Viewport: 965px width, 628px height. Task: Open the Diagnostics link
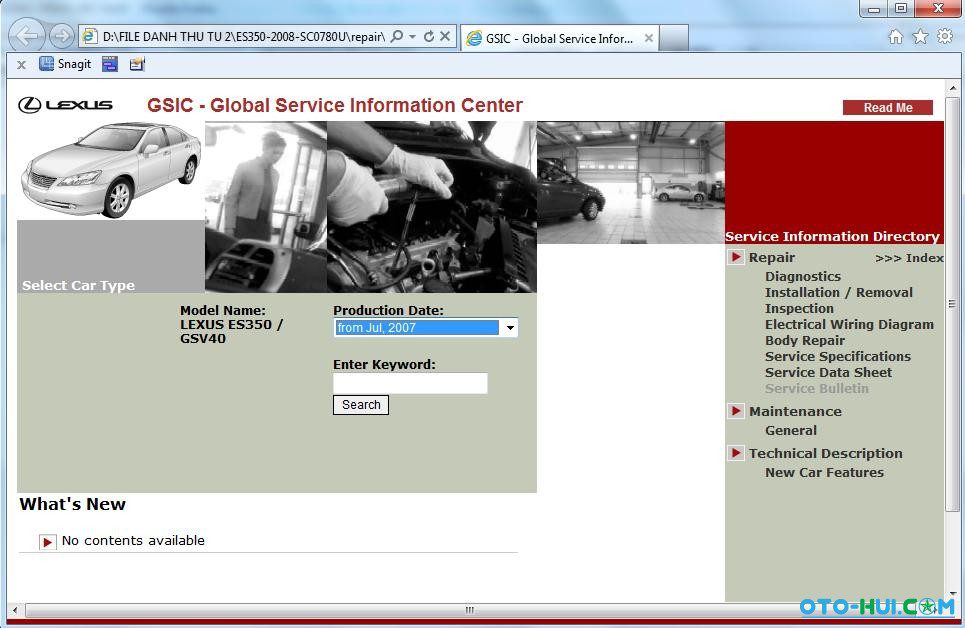coord(803,276)
